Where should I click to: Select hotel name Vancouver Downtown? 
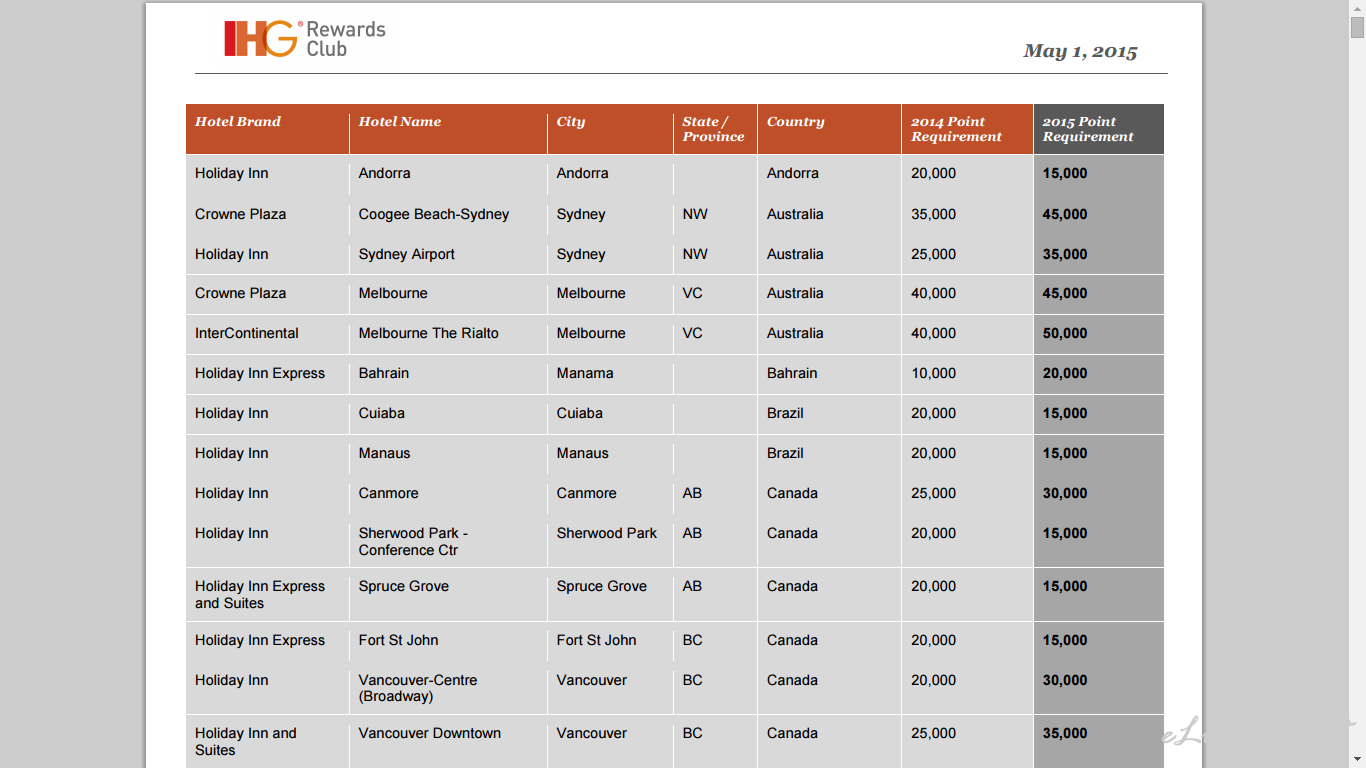click(430, 733)
